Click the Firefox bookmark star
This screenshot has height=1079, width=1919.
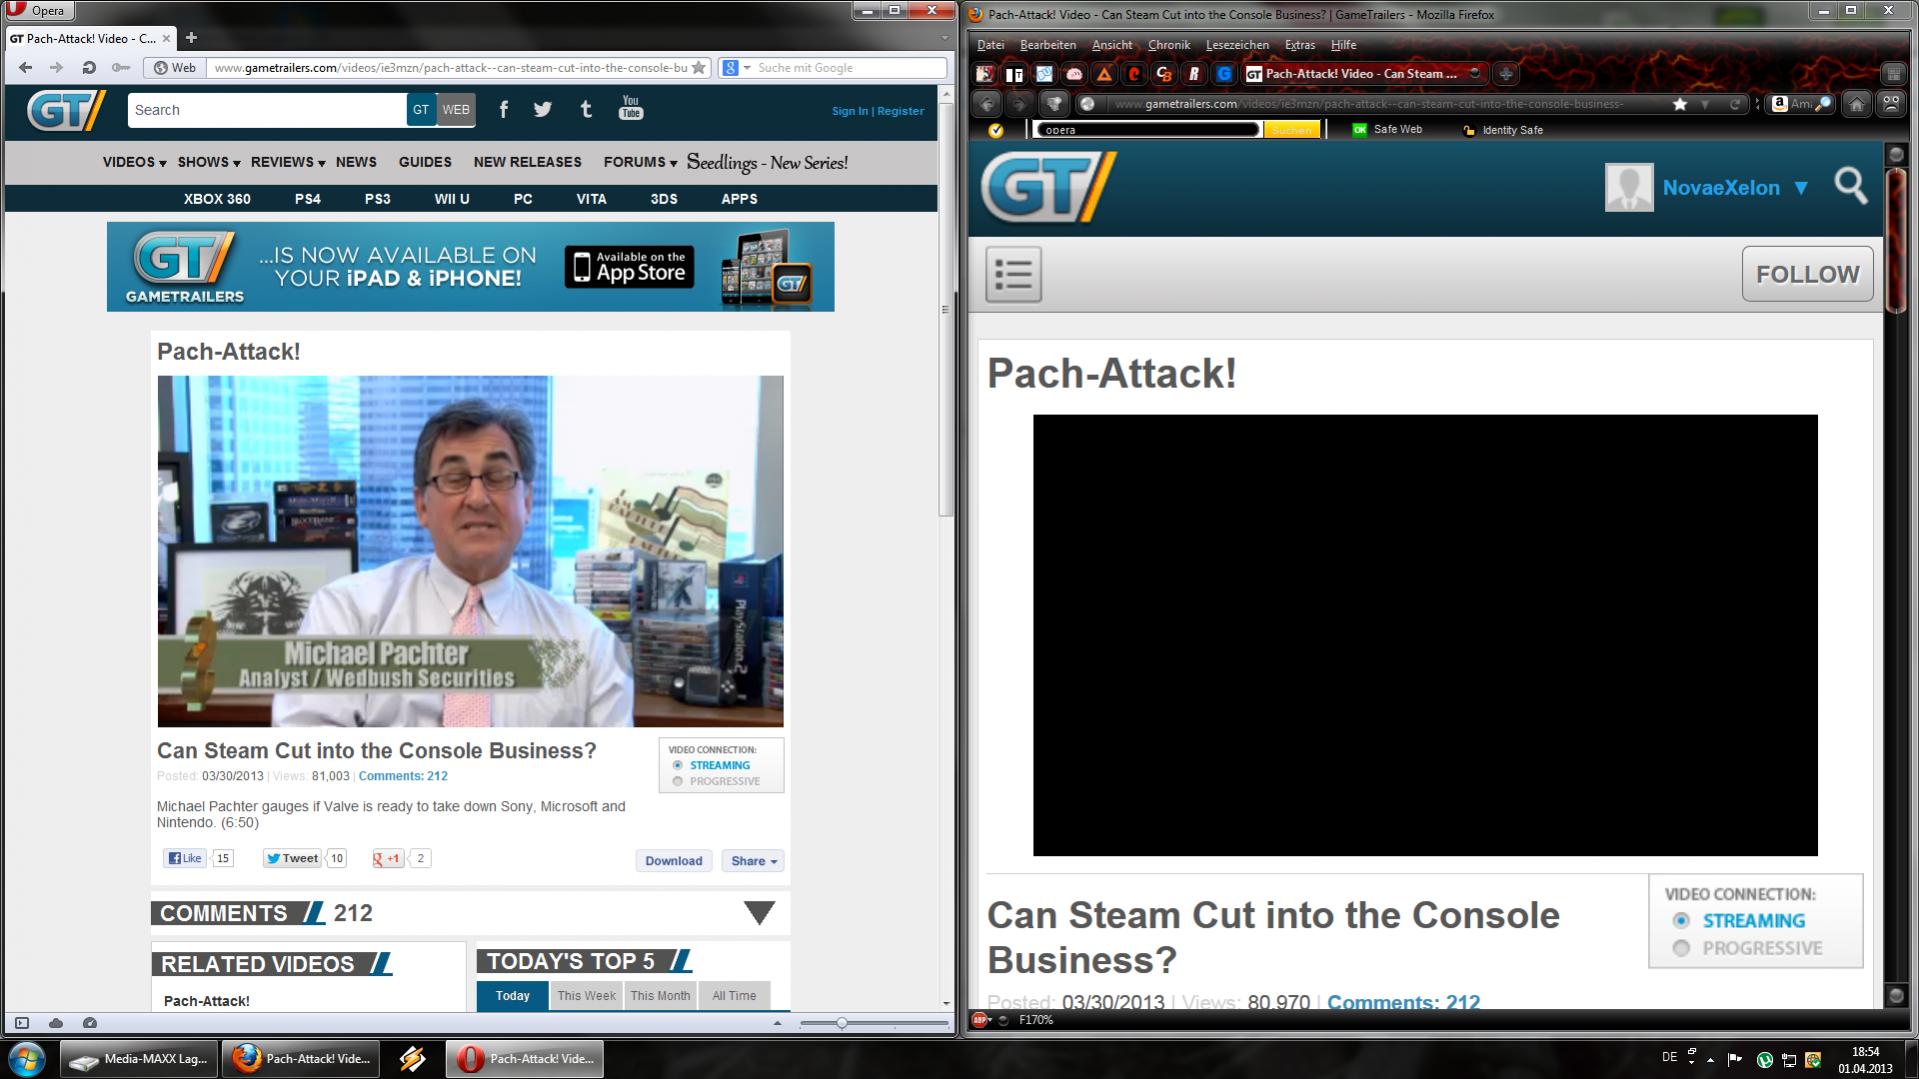[x=1680, y=104]
